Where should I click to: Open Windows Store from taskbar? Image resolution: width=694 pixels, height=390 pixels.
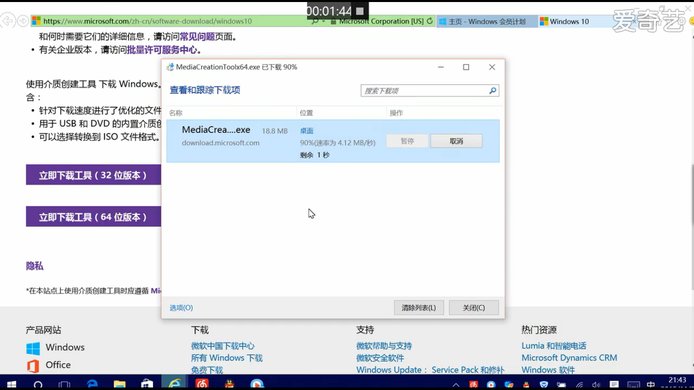pos(147,383)
